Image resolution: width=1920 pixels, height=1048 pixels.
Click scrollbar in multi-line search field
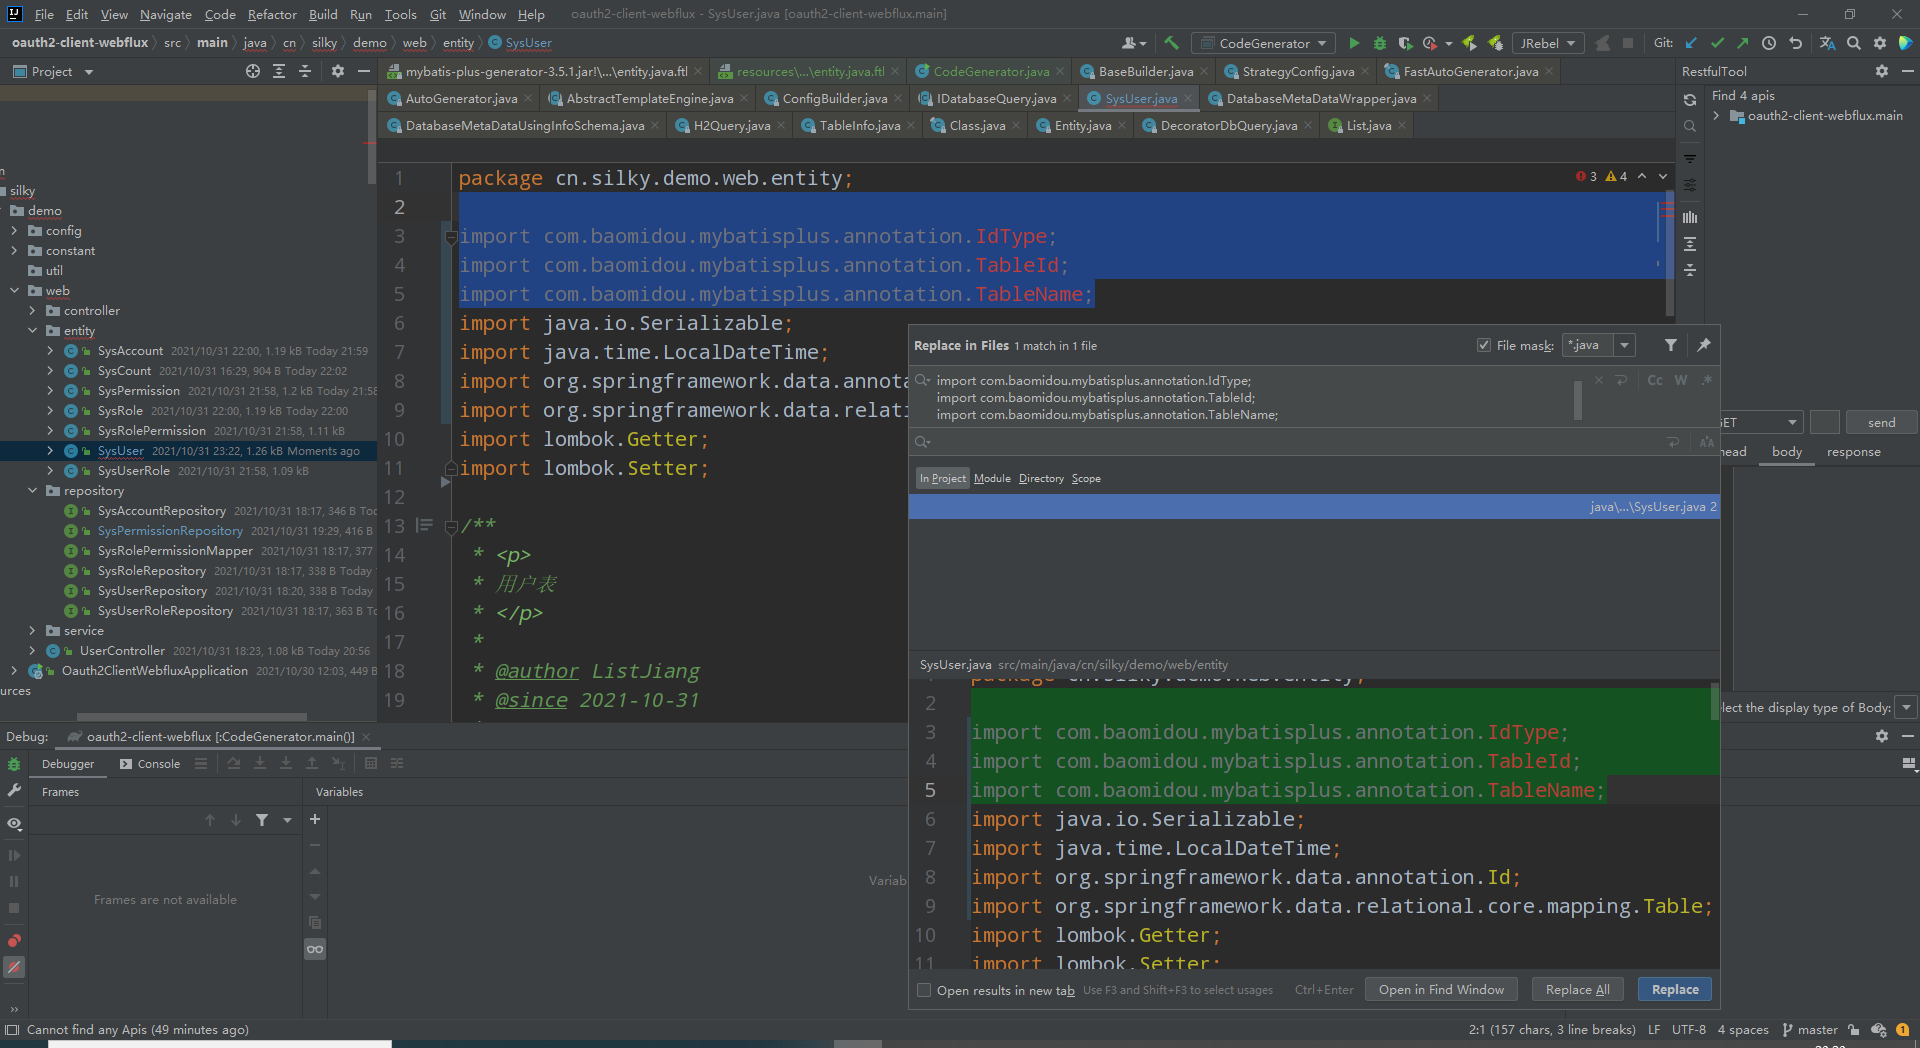tap(1577, 400)
